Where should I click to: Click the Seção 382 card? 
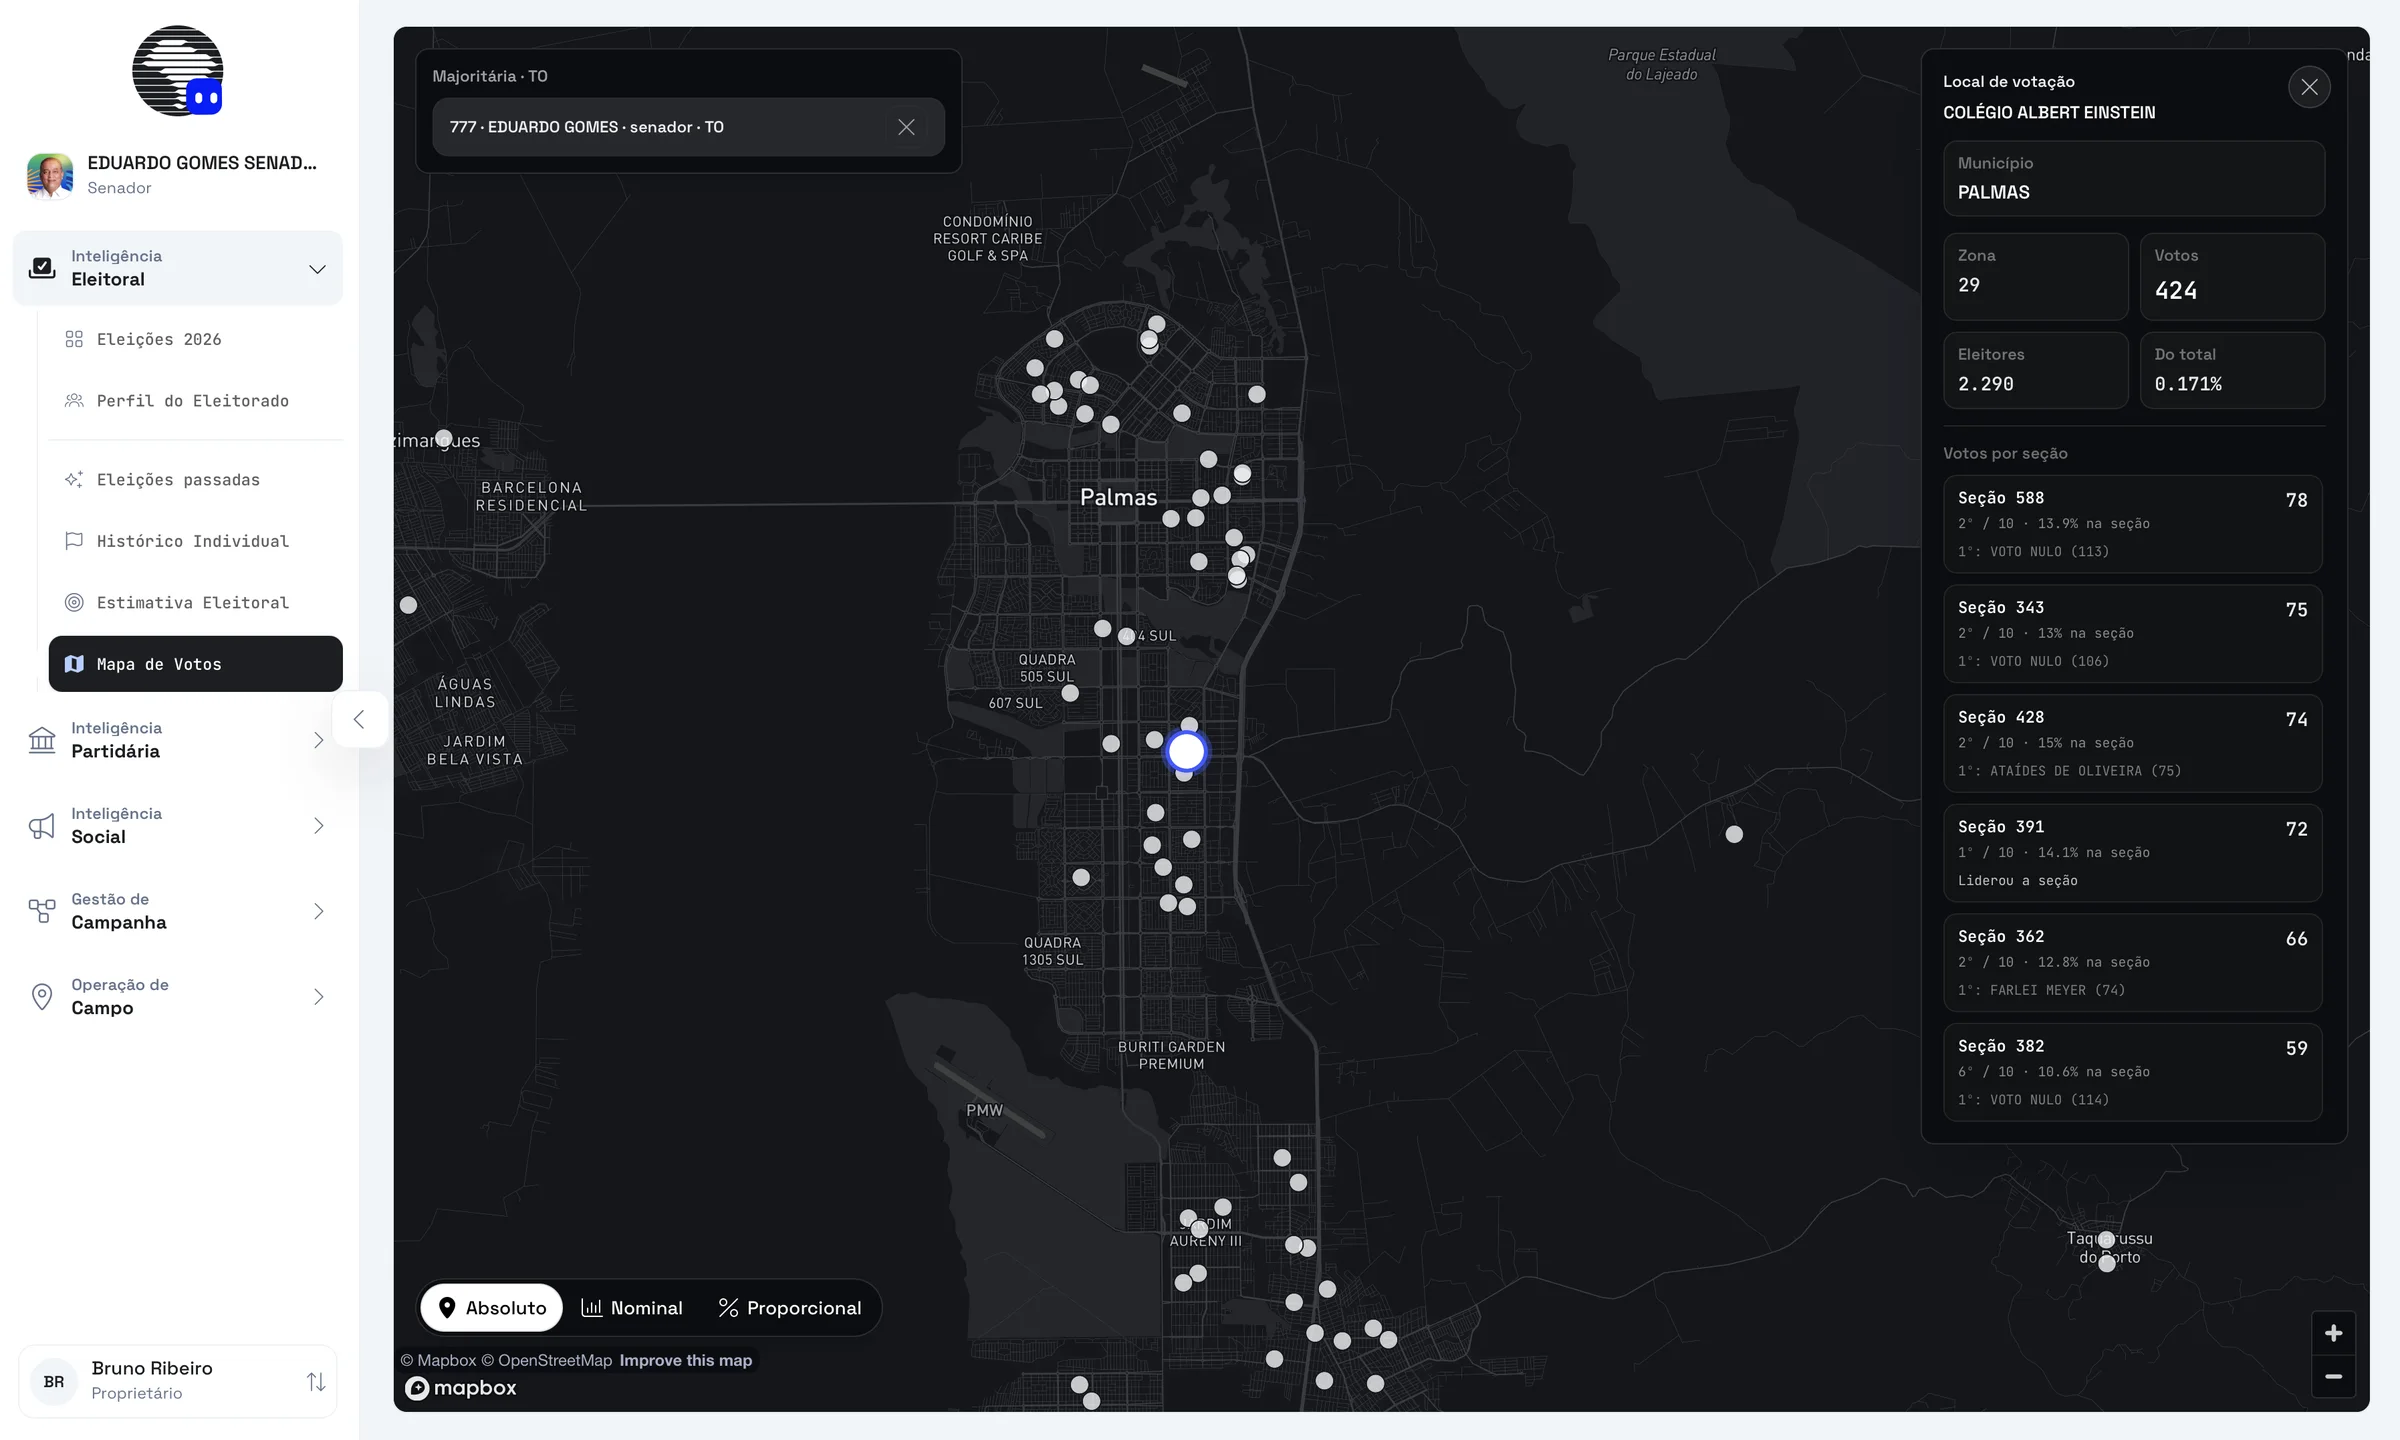coord(2132,1072)
